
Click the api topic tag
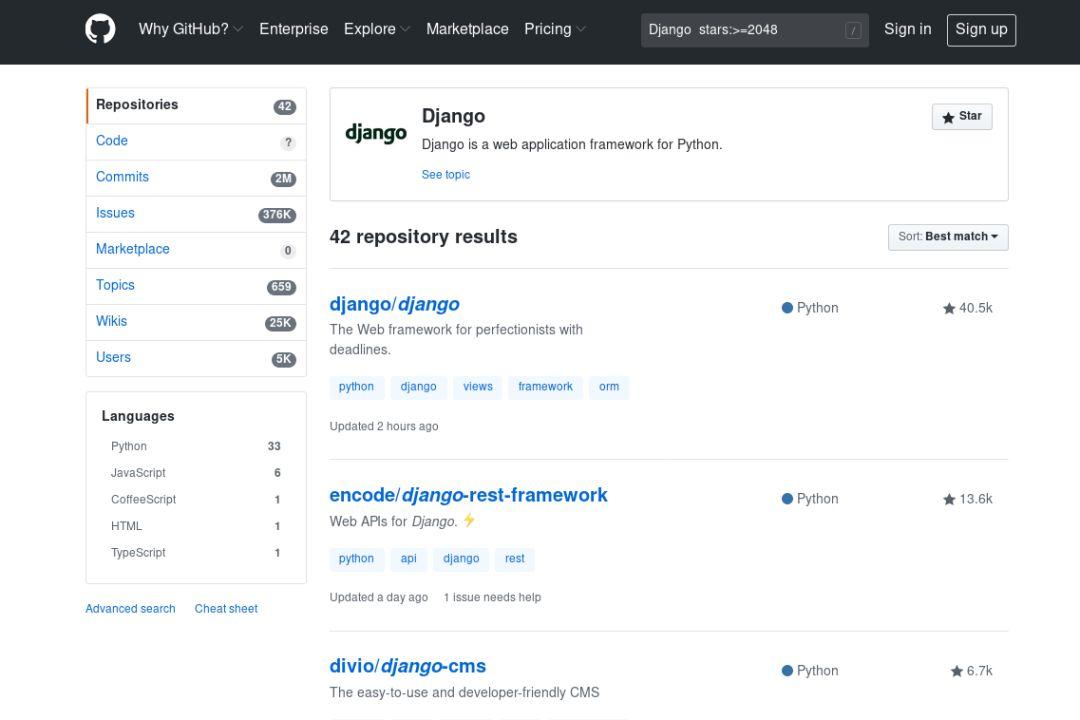click(x=408, y=559)
